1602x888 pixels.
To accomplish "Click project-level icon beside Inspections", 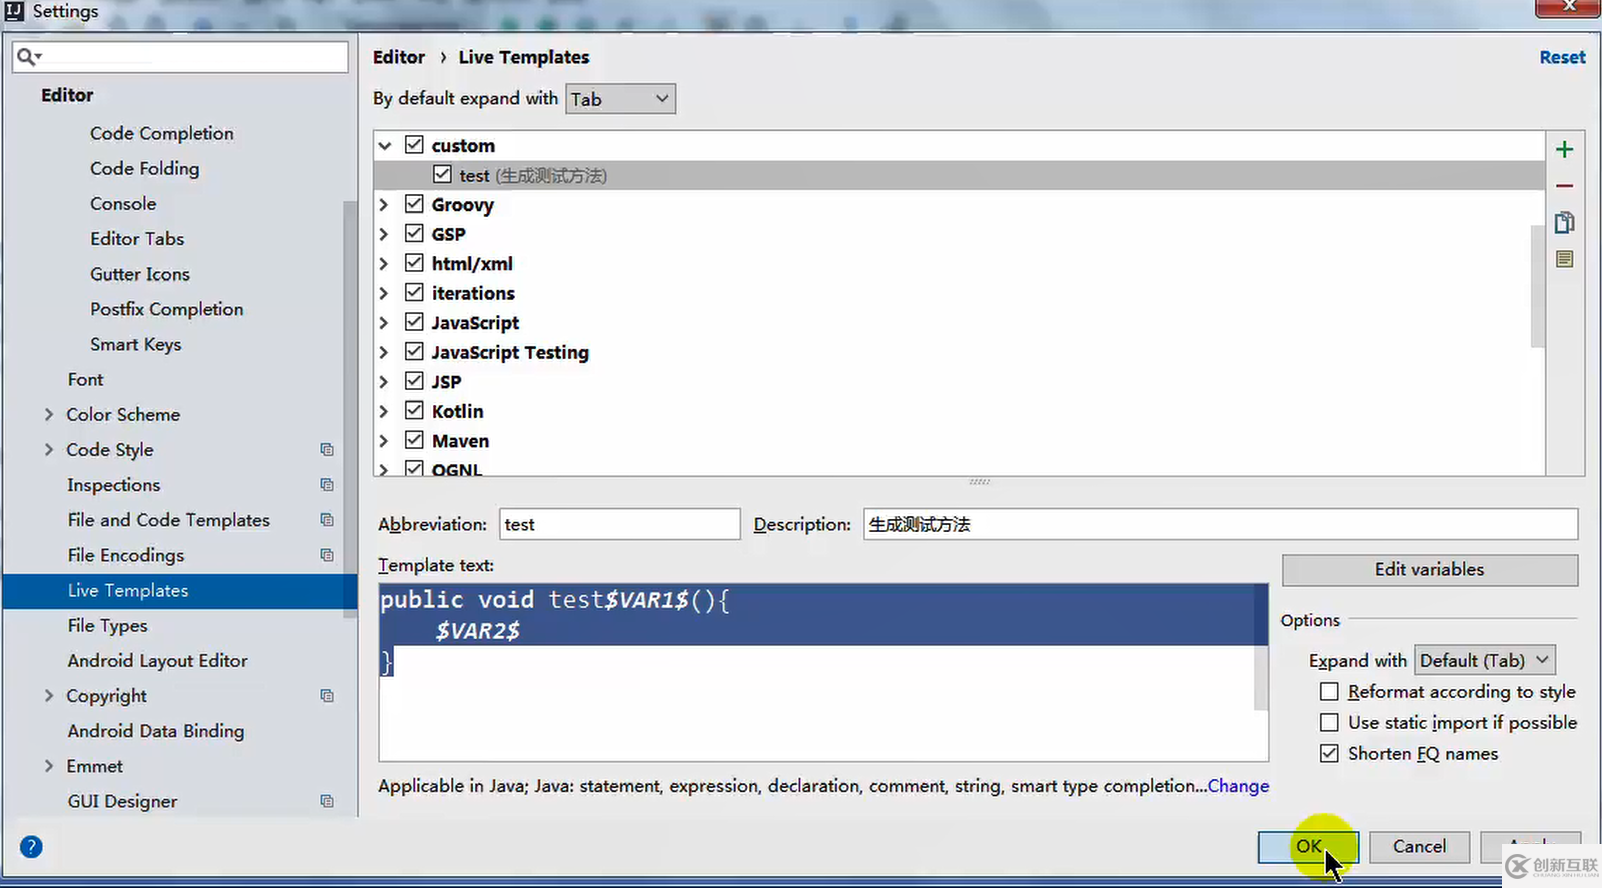I will tap(327, 485).
